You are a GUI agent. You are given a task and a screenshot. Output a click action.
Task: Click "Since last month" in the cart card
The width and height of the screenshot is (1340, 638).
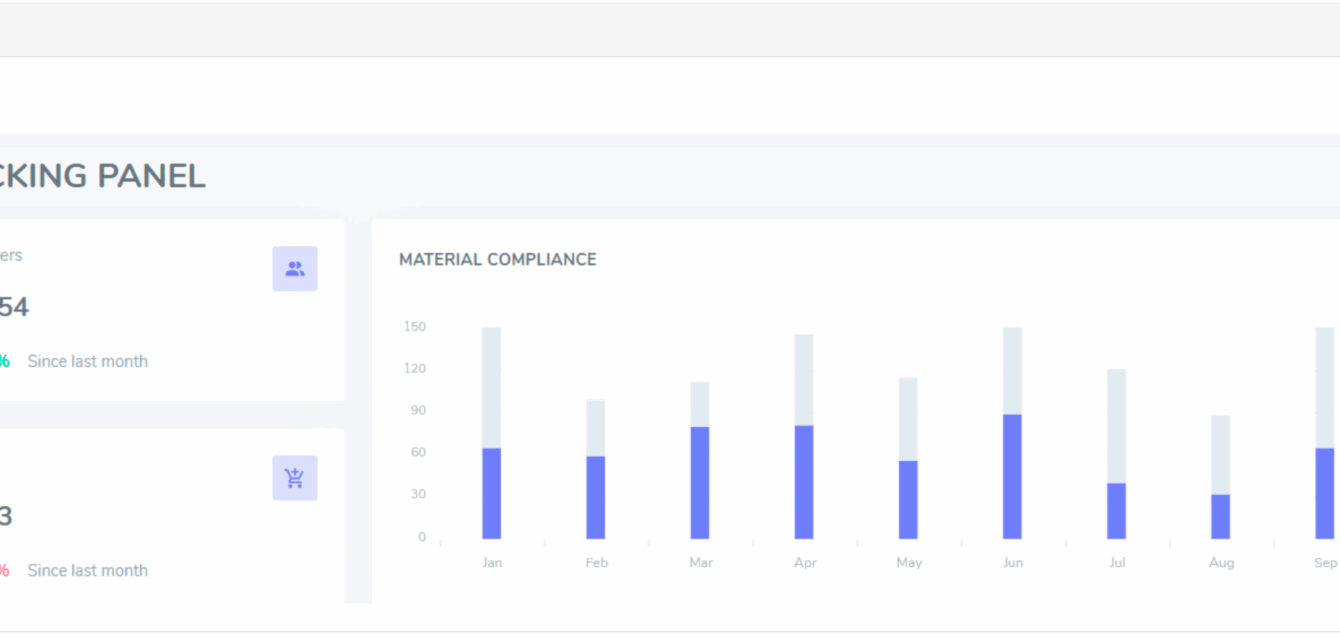click(88, 570)
